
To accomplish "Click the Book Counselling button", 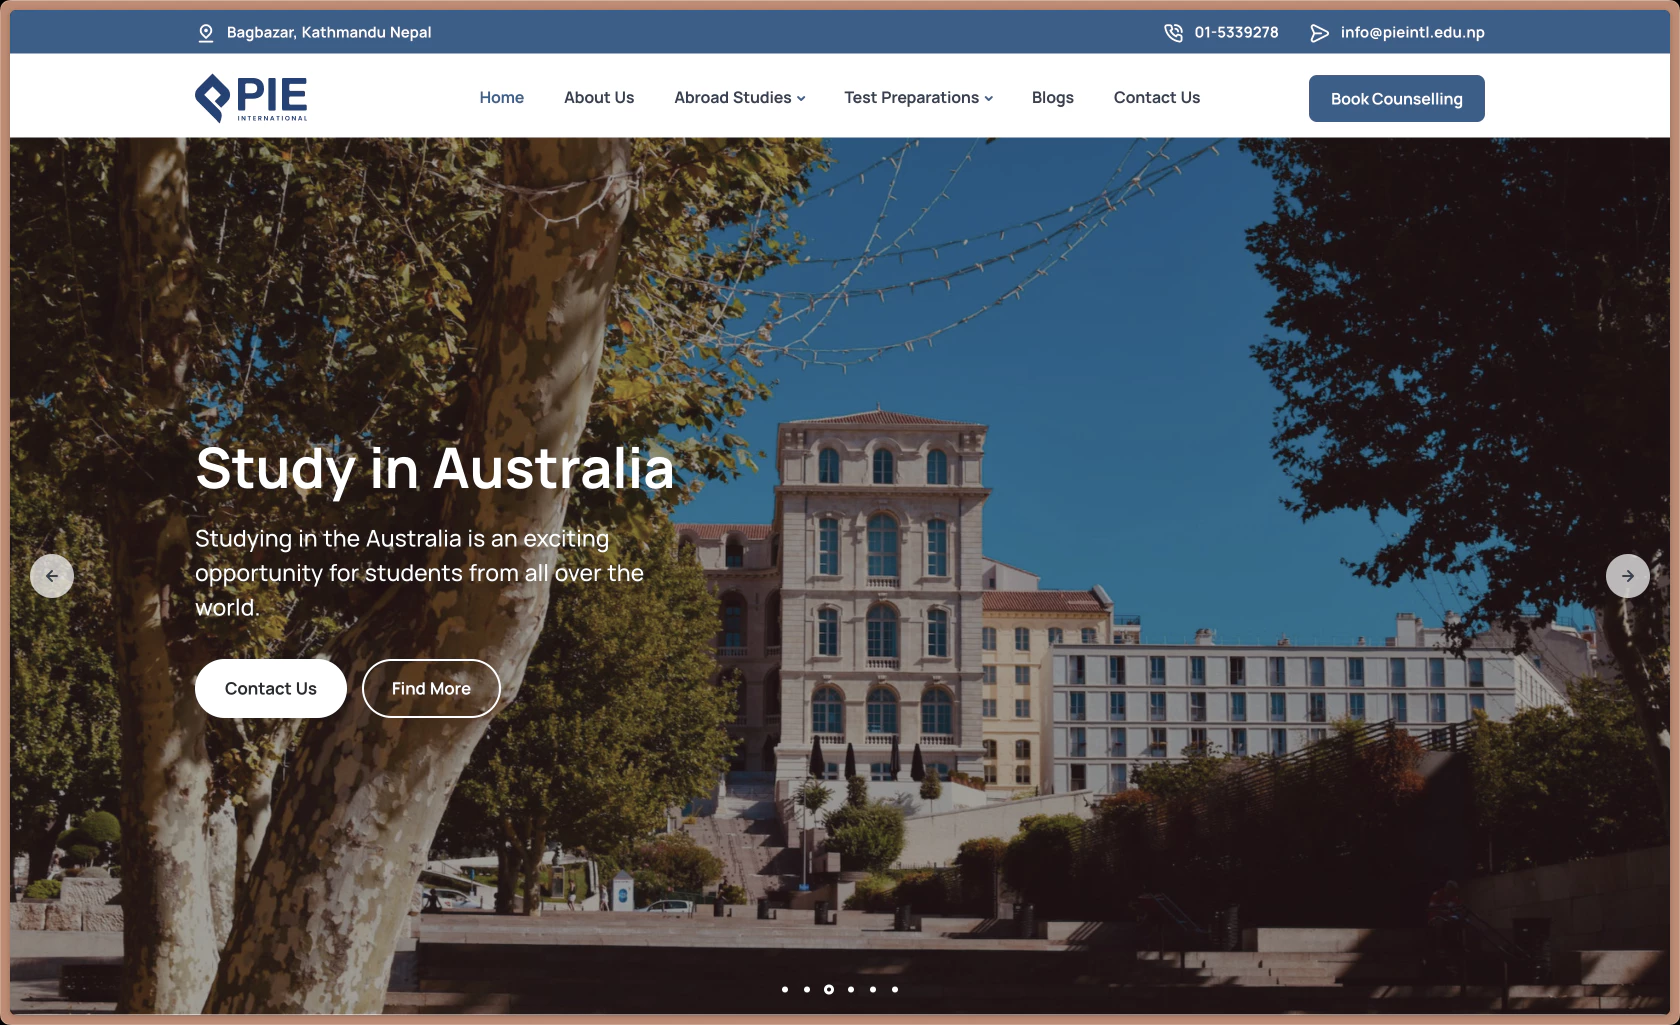I will pos(1396,98).
